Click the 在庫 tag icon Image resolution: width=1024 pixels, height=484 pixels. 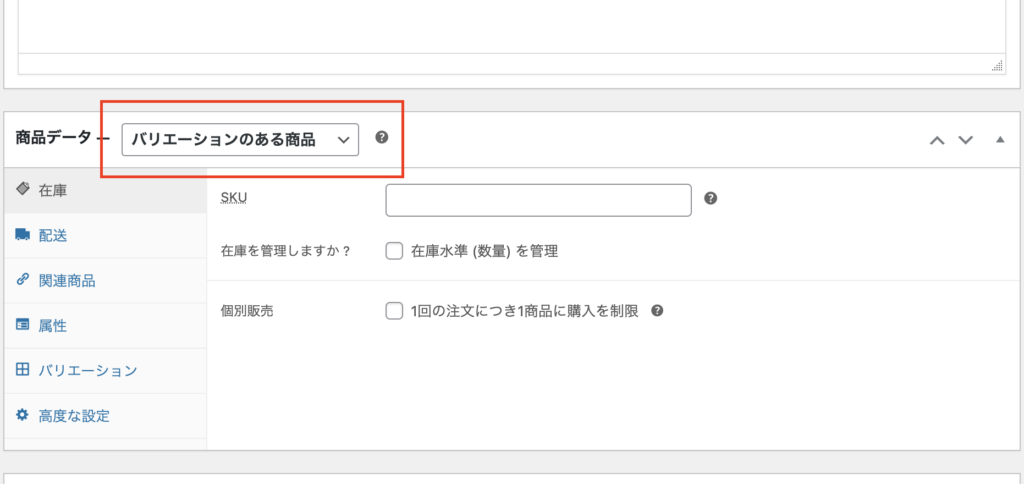pos(23,189)
